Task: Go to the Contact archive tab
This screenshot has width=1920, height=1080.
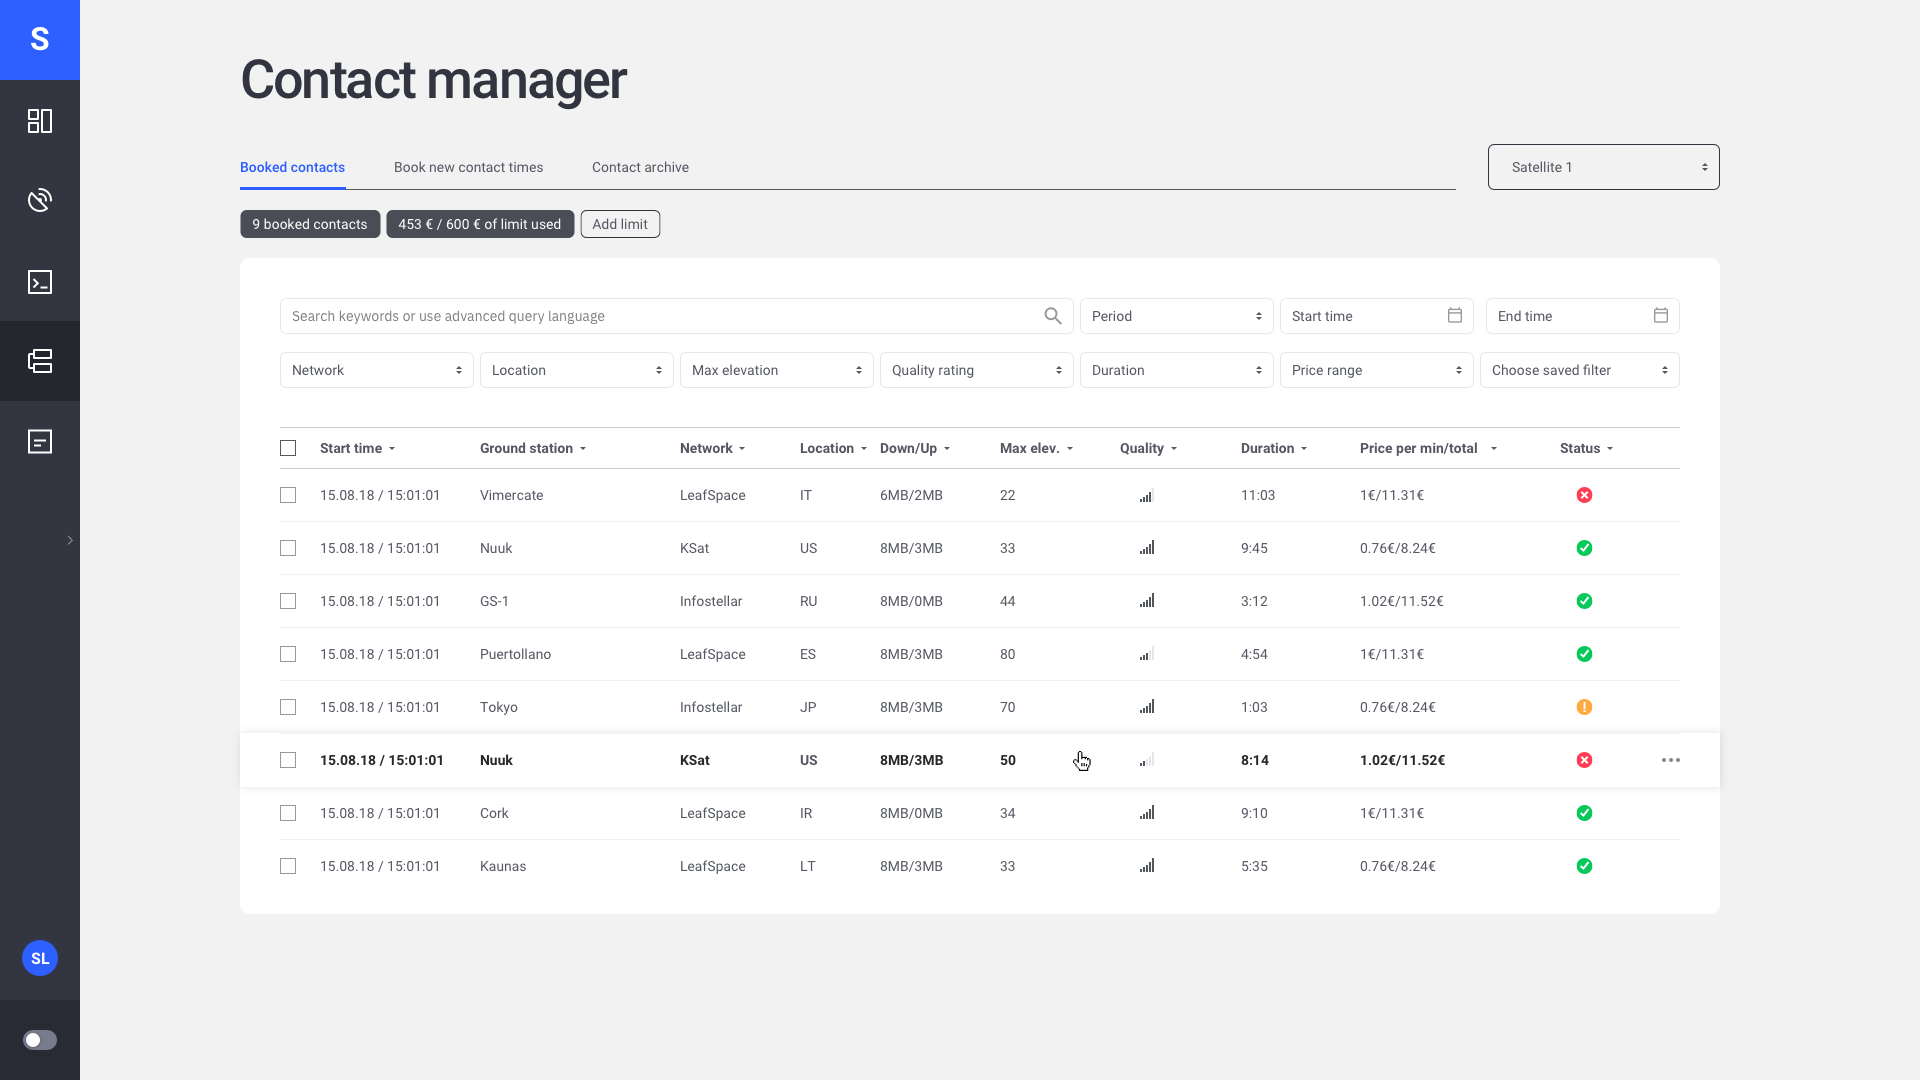Action: [x=640, y=167]
